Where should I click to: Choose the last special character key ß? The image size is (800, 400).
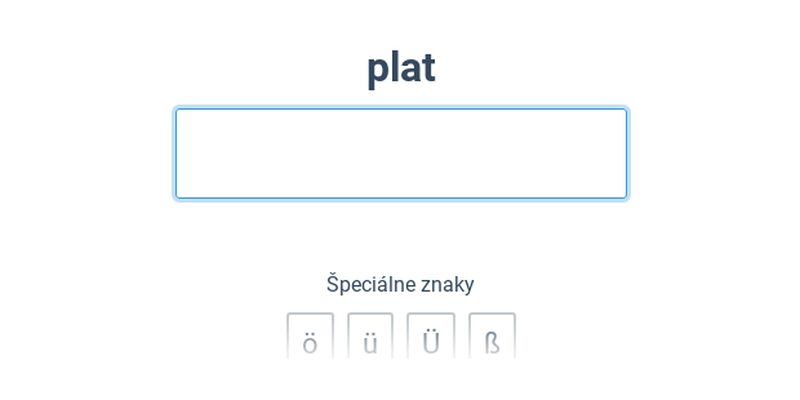click(x=492, y=336)
